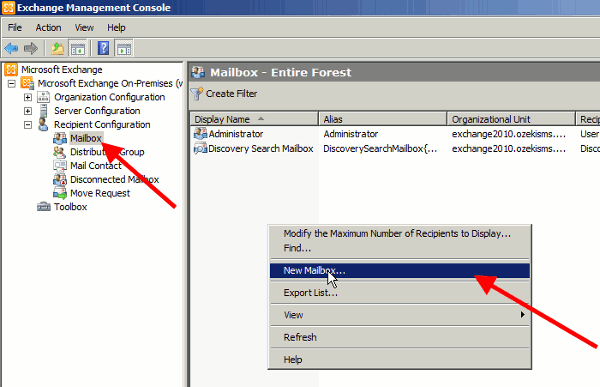Select Modify the Maximum Number of Recipients
The height and width of the screenshot is (387, 600).
pyautogui.click(x=400, y=234)
